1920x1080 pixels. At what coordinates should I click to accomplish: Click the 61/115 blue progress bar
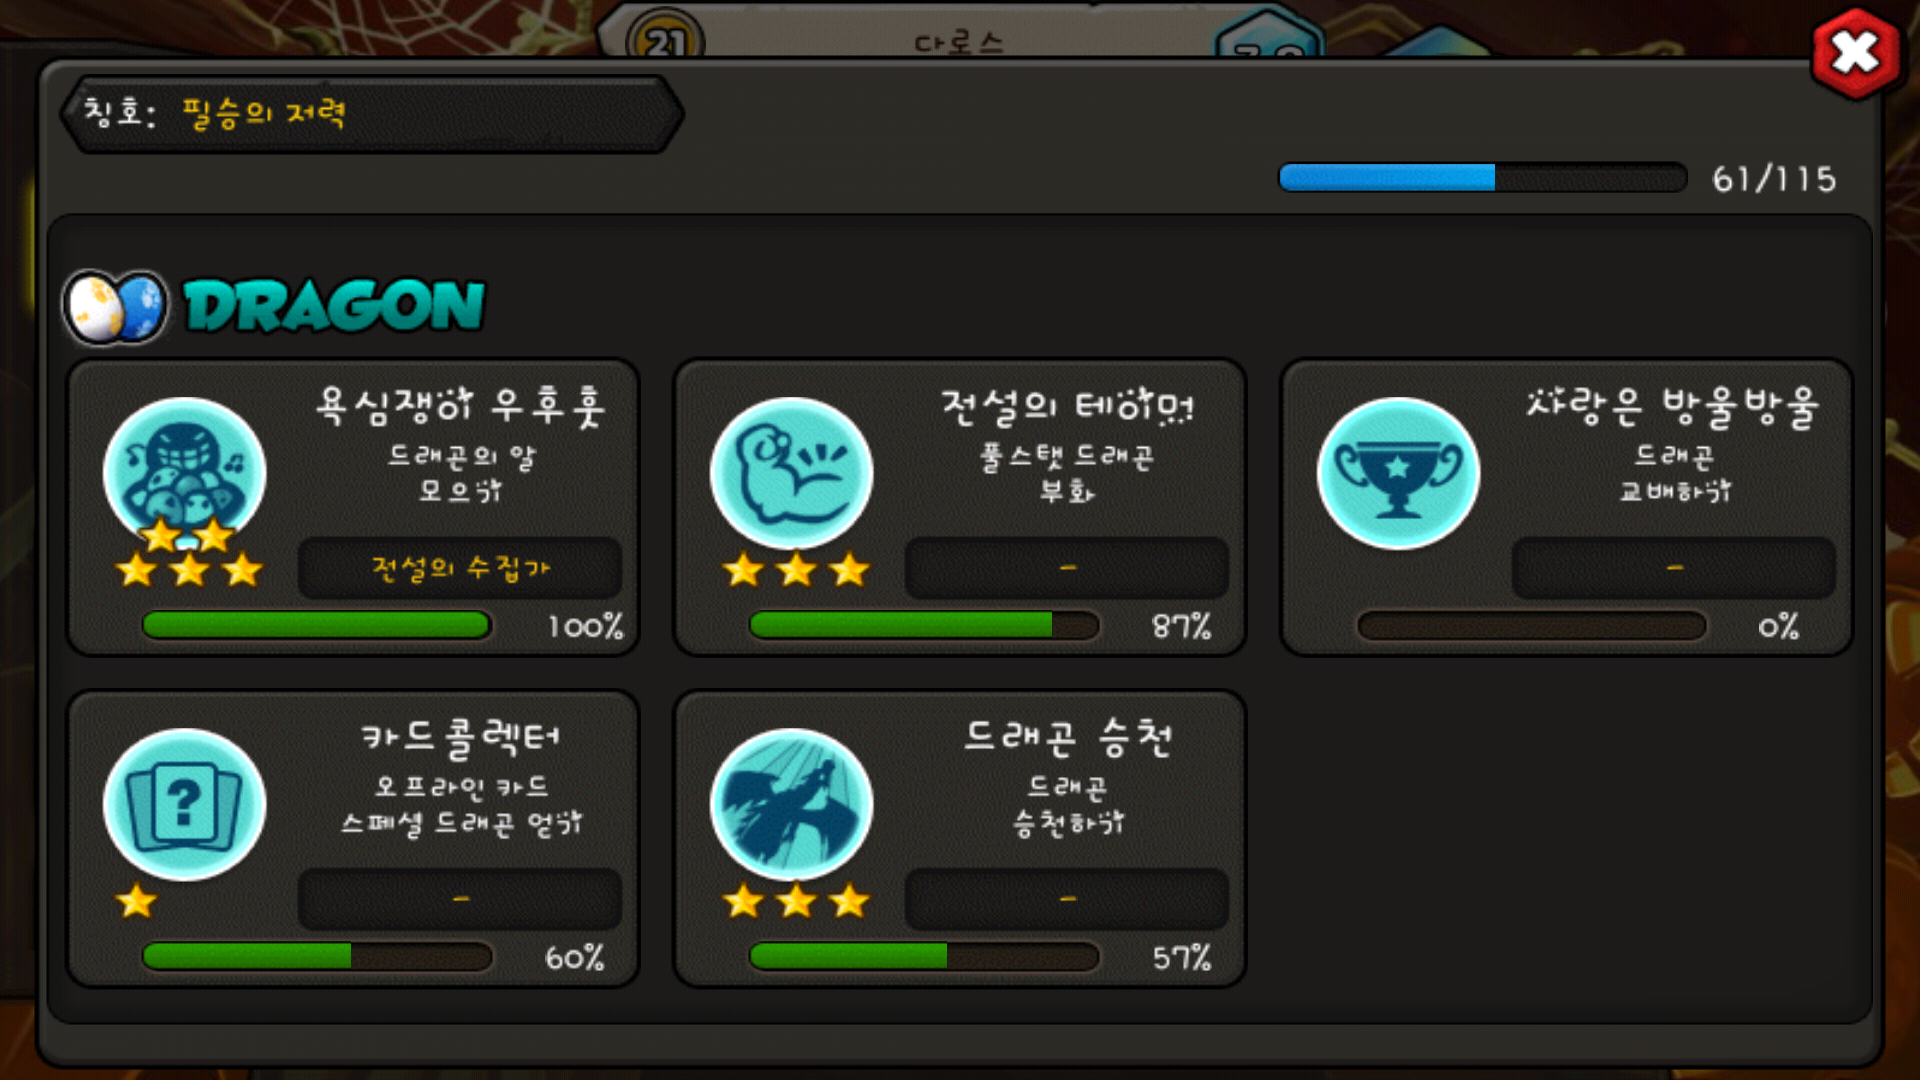[x=1483, y=178]
